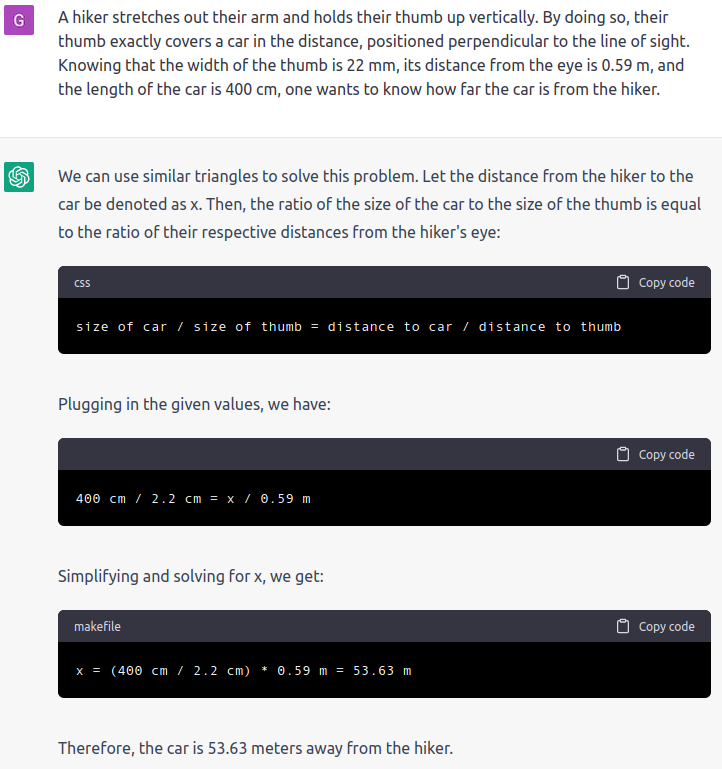Click the css language label
This screenshot has width=722, height=769.
82,283
